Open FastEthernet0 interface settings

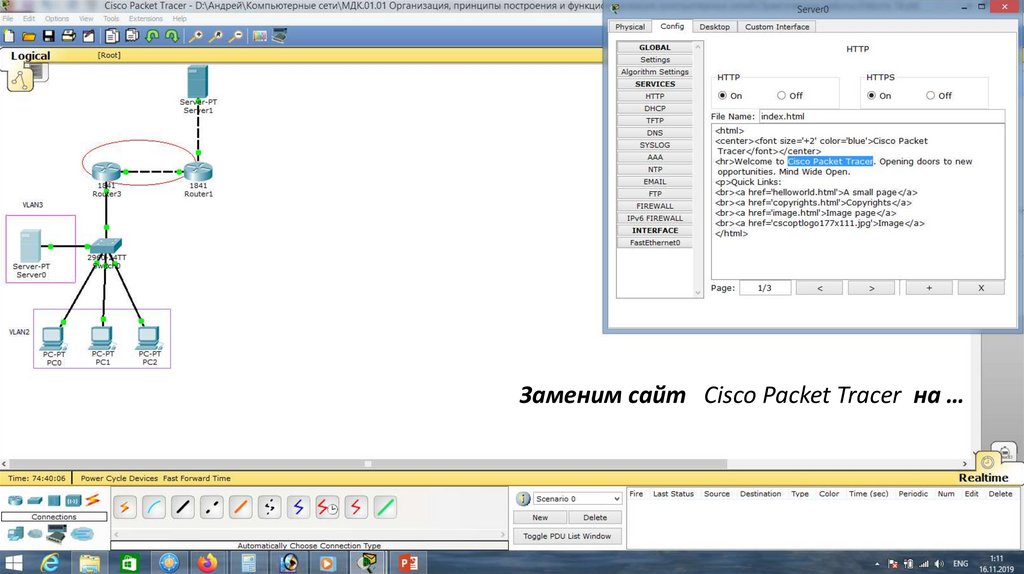coord(654,243)
